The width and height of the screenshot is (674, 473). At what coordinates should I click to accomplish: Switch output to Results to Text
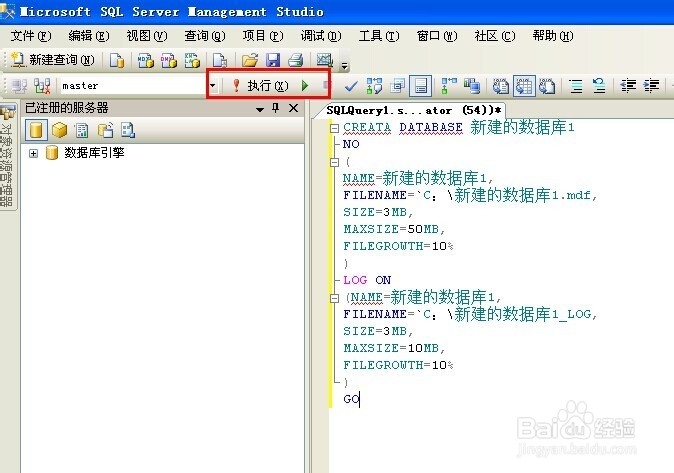pyautogui.click(x=500, y=86)
